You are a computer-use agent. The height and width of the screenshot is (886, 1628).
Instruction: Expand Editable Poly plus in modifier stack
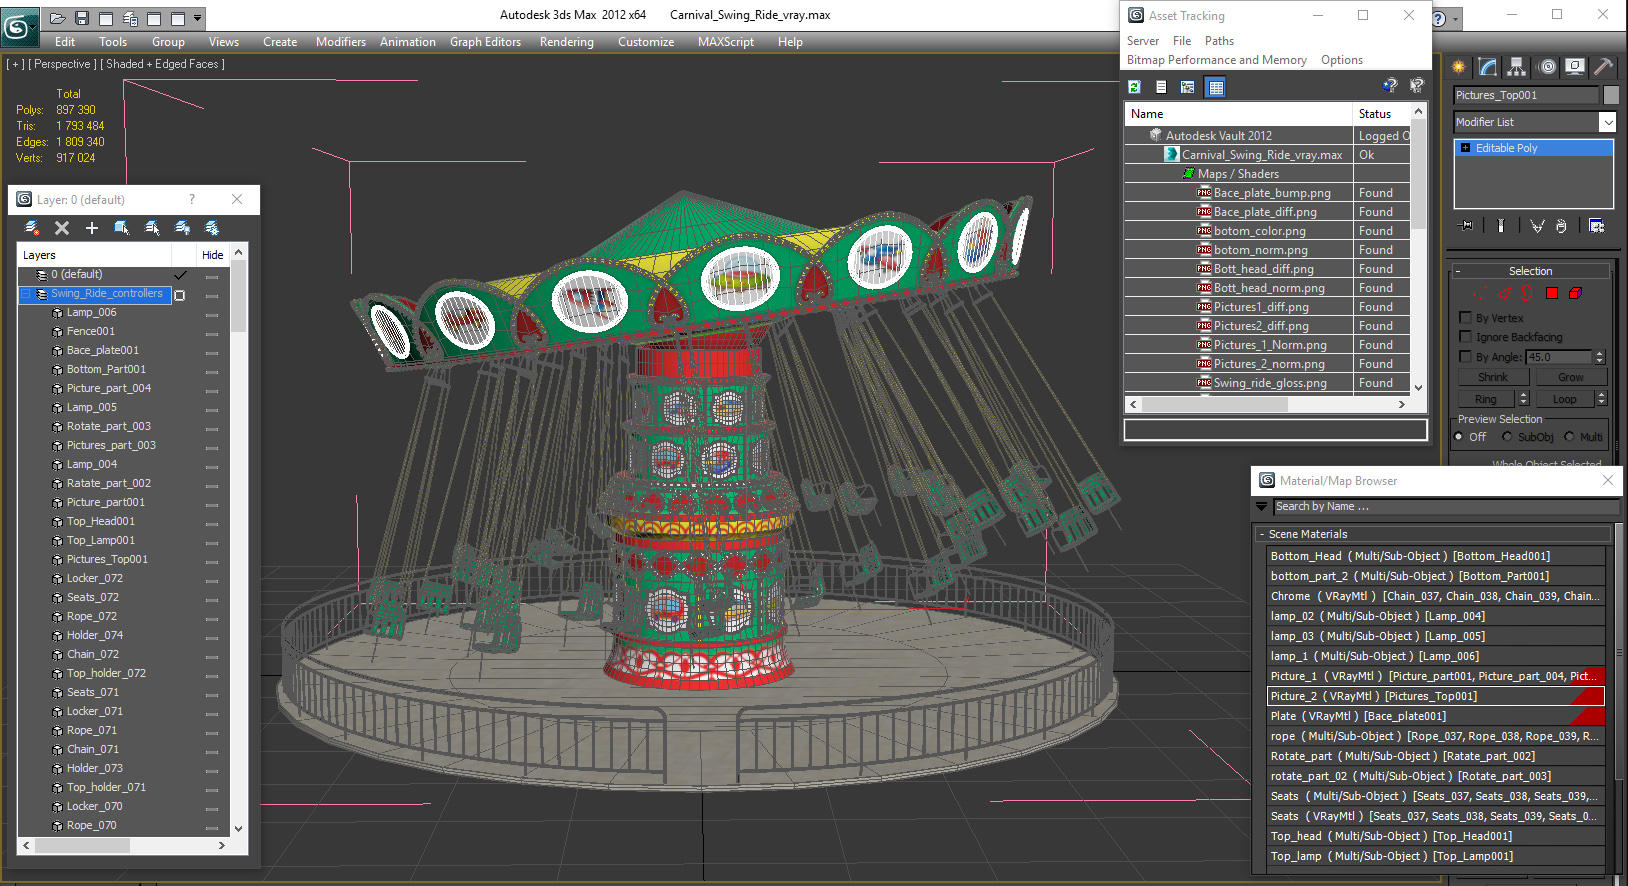[1466, 148]
